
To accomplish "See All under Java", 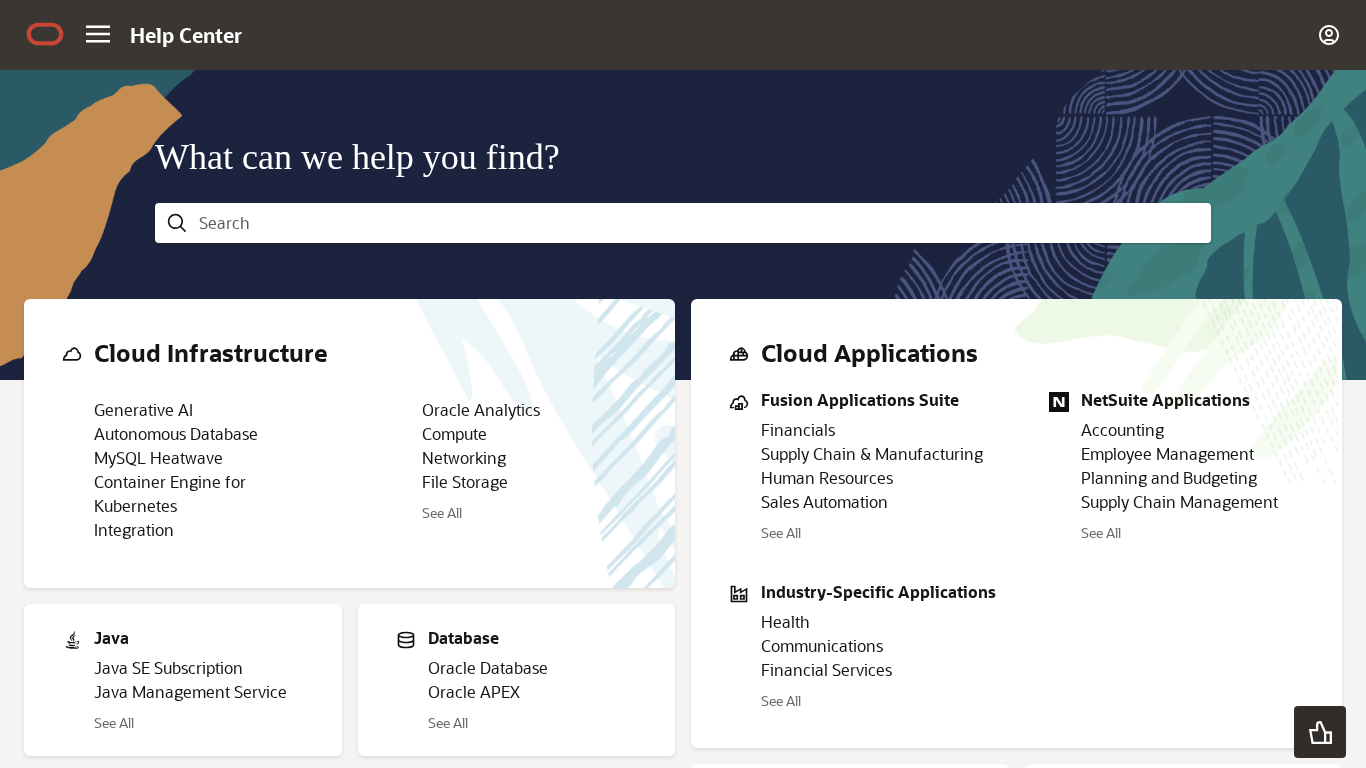I will tap(114, 723).
